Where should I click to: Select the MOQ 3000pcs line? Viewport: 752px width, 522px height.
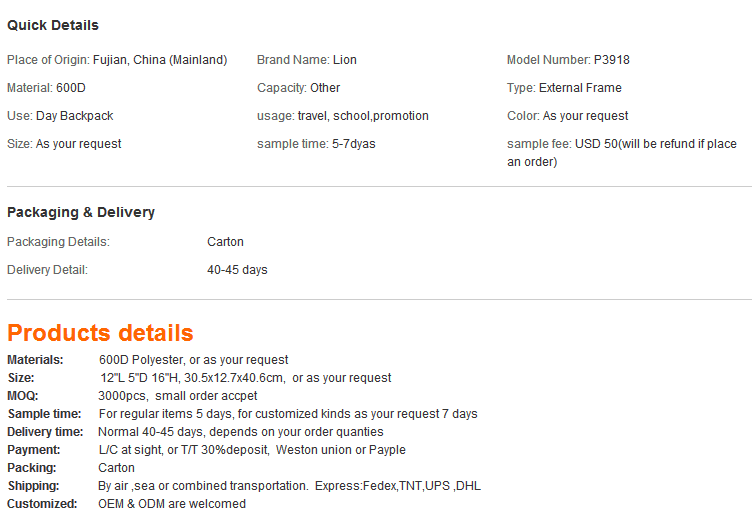(132, 396)
